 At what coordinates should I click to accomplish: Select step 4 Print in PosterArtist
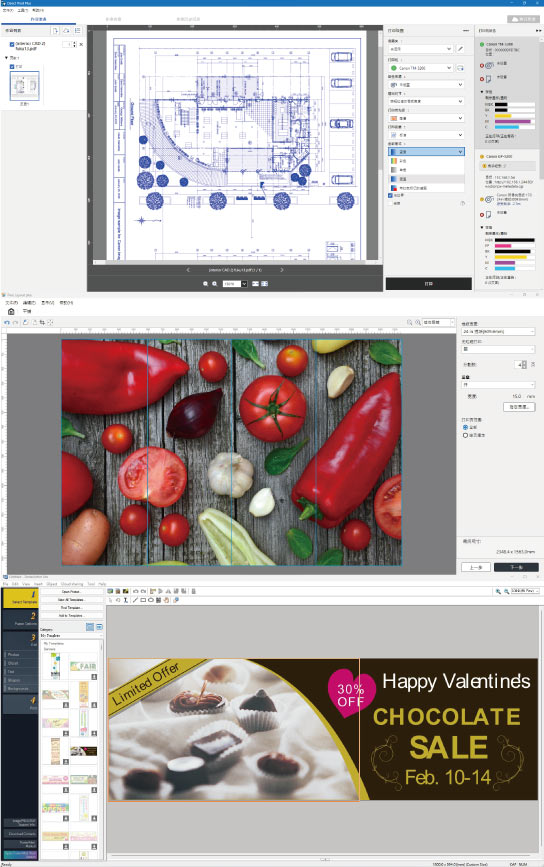pos(20,703)
